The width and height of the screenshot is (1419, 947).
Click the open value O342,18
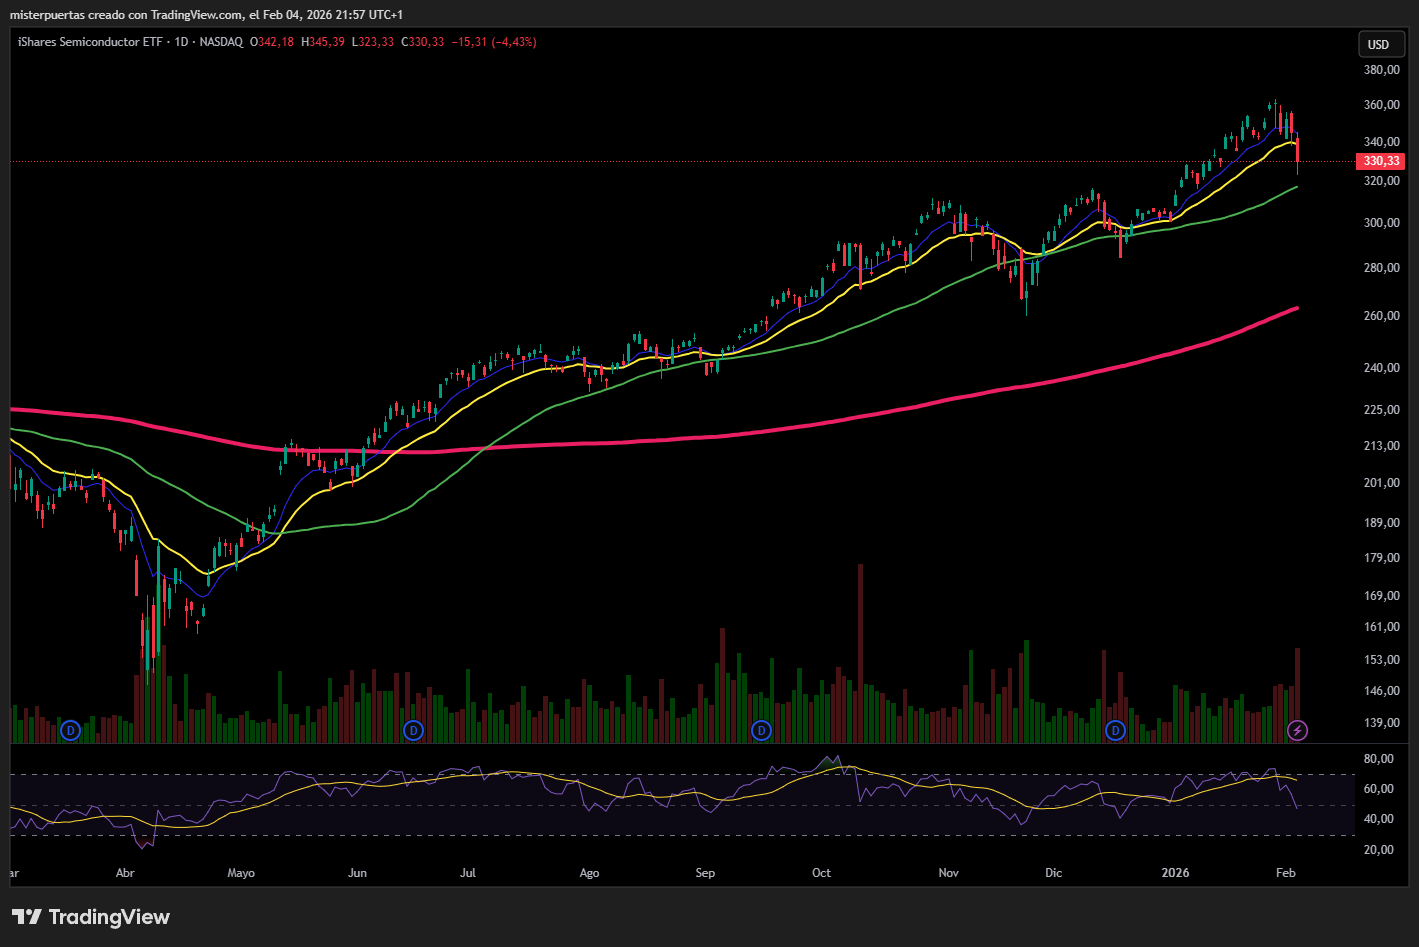click(x=272, y=42)
